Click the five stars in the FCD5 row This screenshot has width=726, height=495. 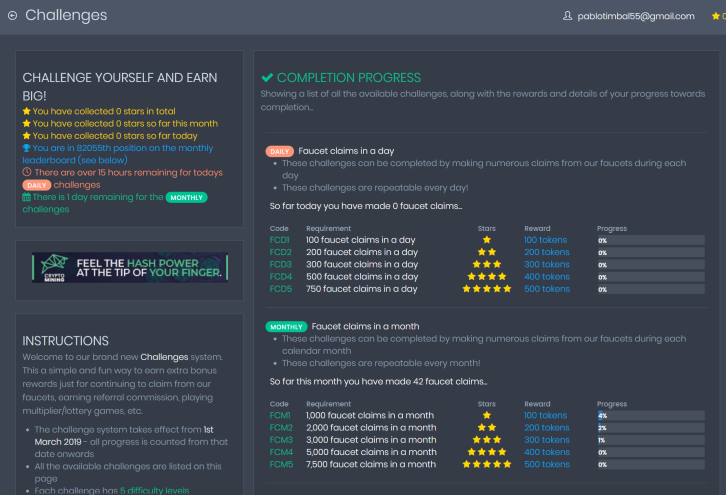(487, 289)
